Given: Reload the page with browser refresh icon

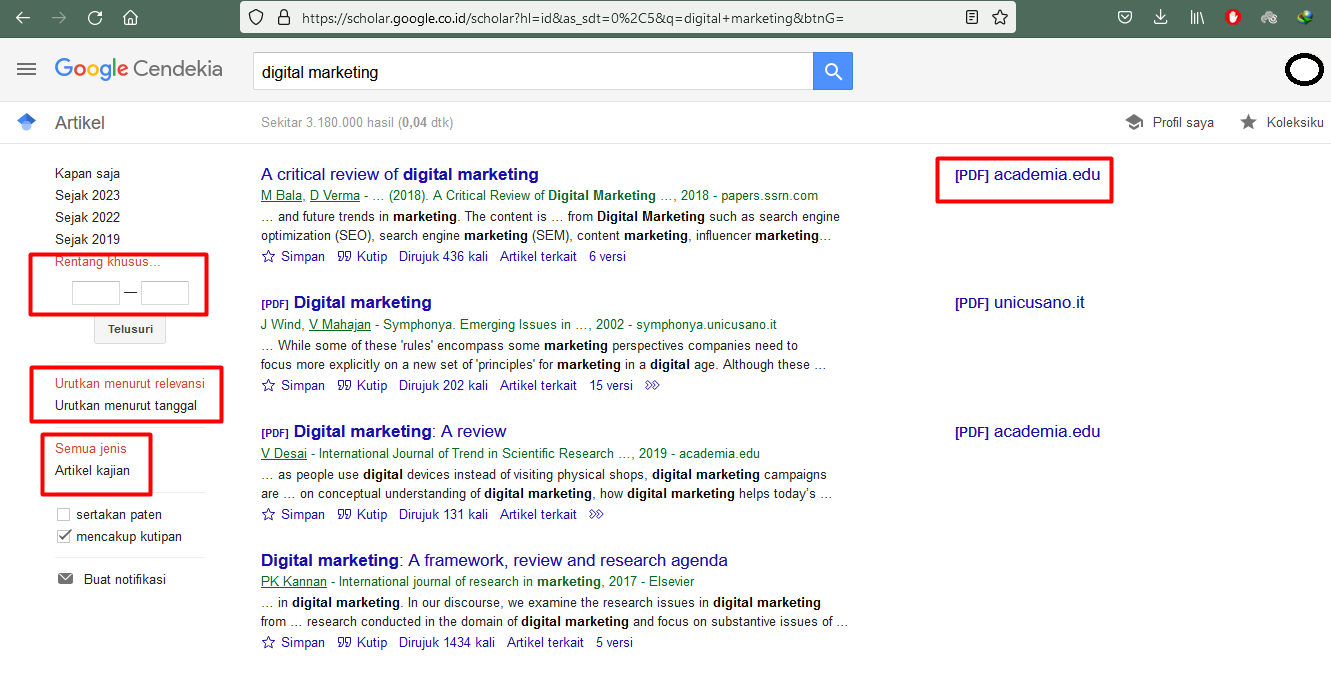Looking at the screenshot, I should (x=95, y=17).
